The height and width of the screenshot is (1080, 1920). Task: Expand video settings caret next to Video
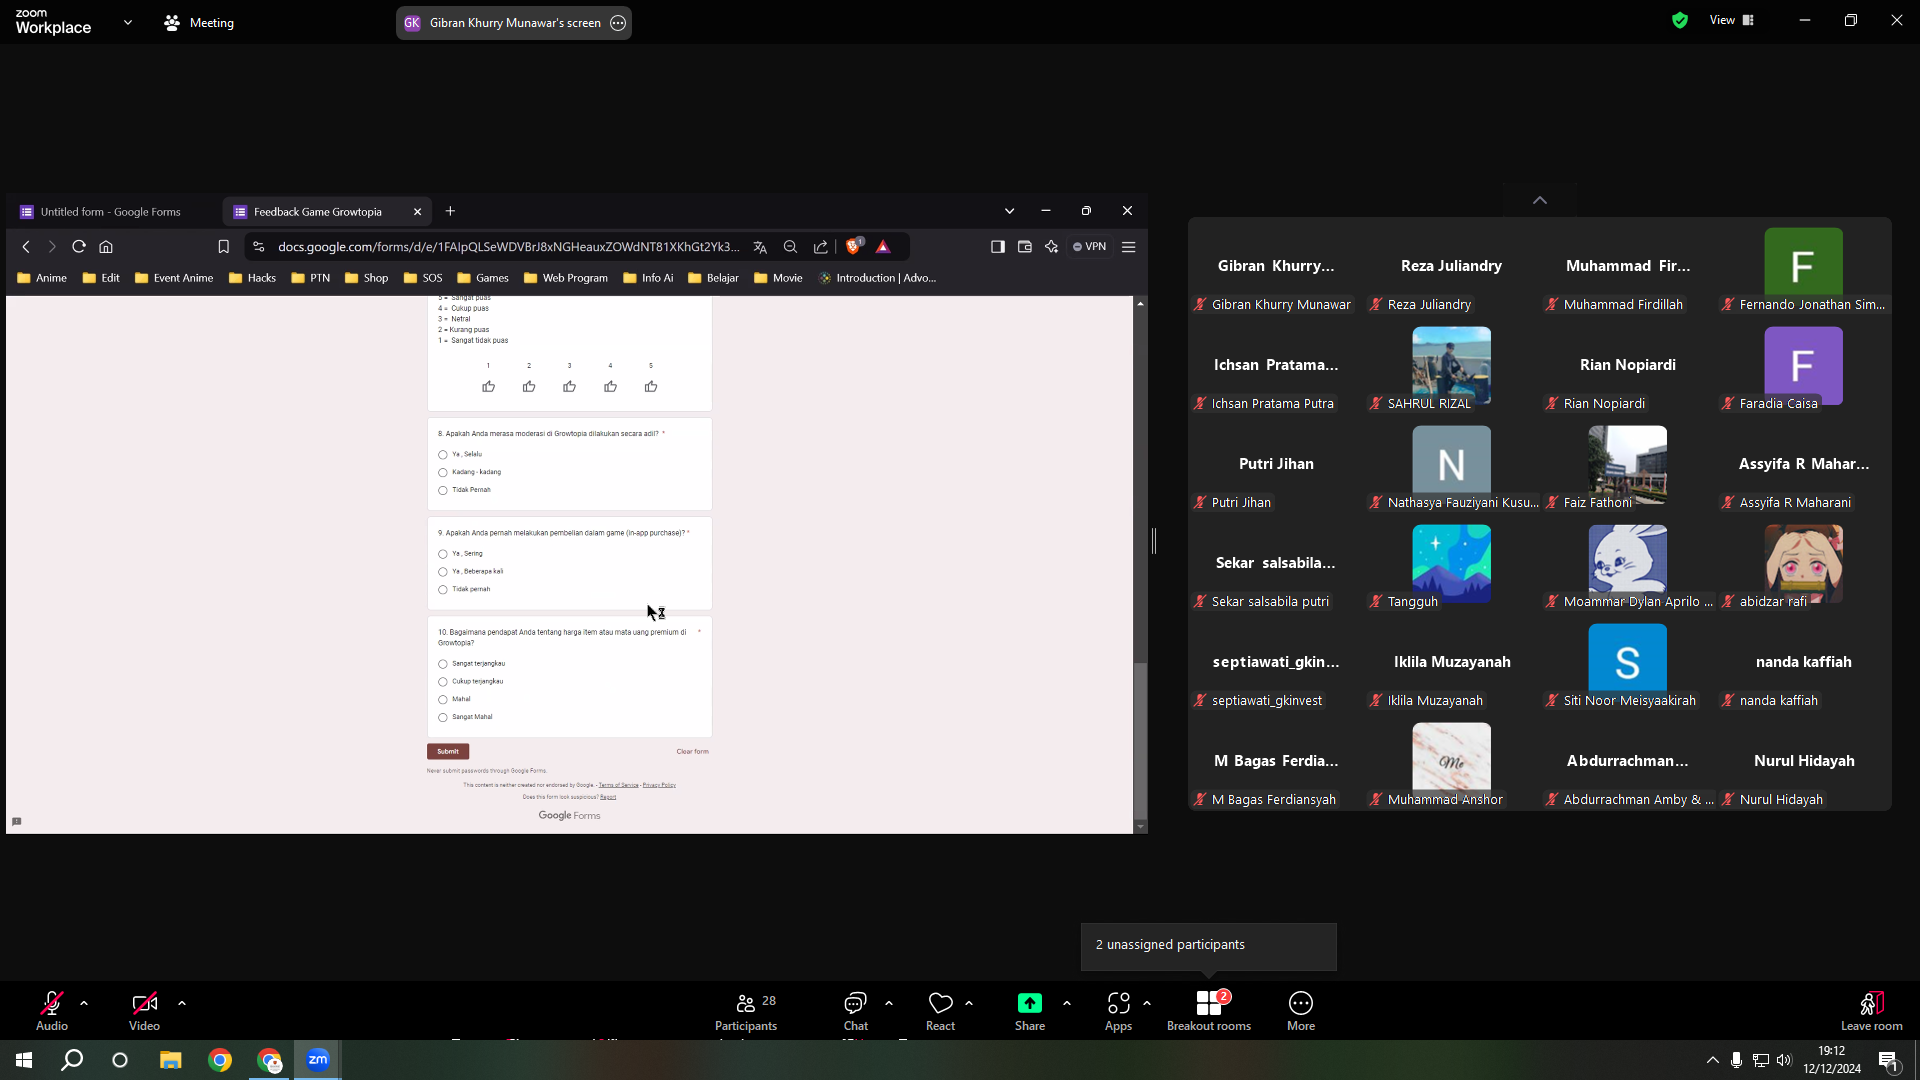point(182,1003)
